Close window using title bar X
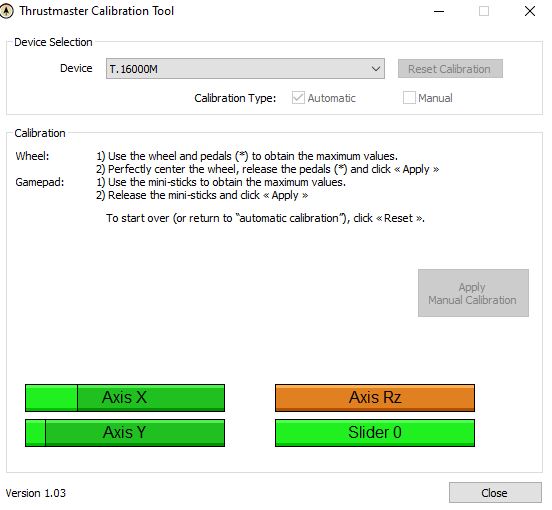 529,11
